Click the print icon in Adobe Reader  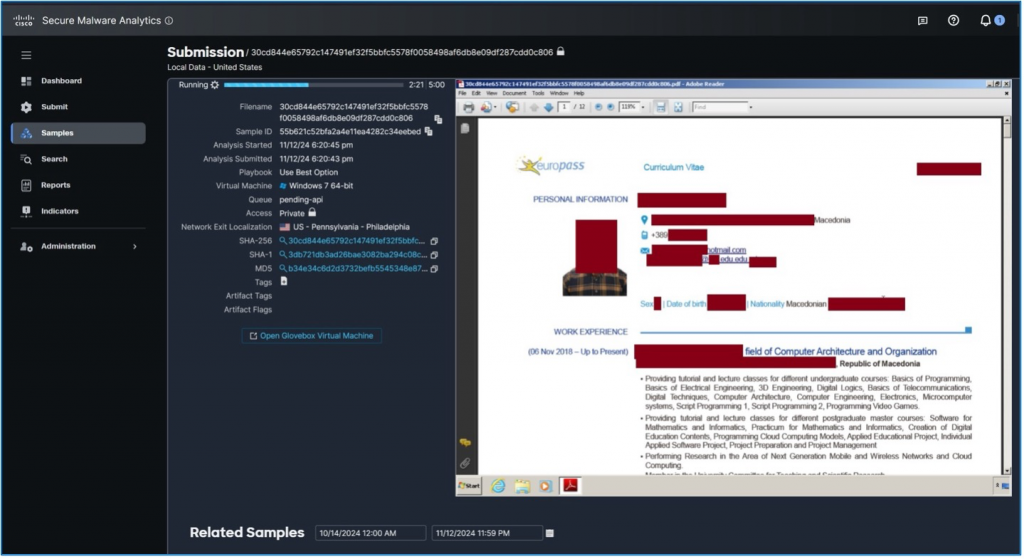point(468,107)
